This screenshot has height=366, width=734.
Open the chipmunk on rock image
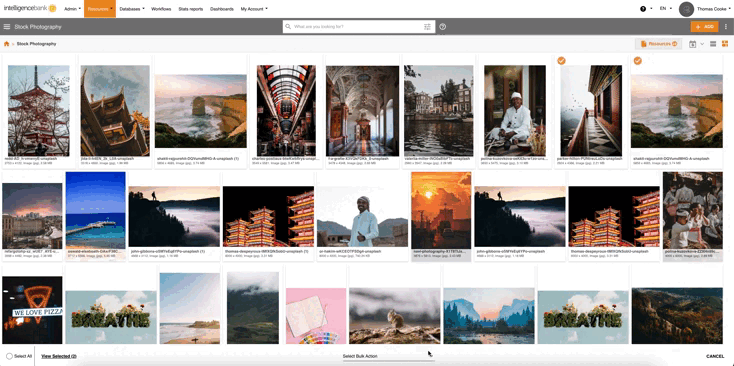(x=395, y=316)
